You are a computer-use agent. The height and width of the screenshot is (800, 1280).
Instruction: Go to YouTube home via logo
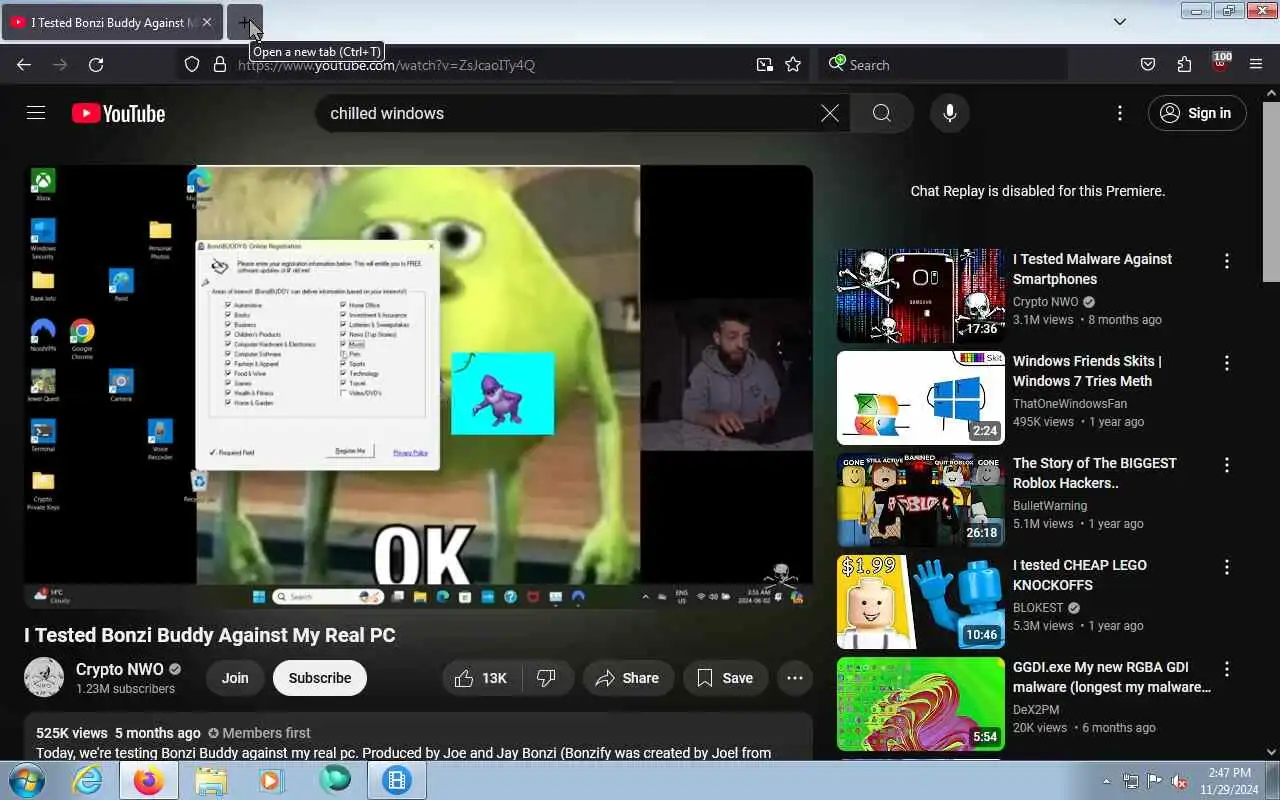coord(119,113)
